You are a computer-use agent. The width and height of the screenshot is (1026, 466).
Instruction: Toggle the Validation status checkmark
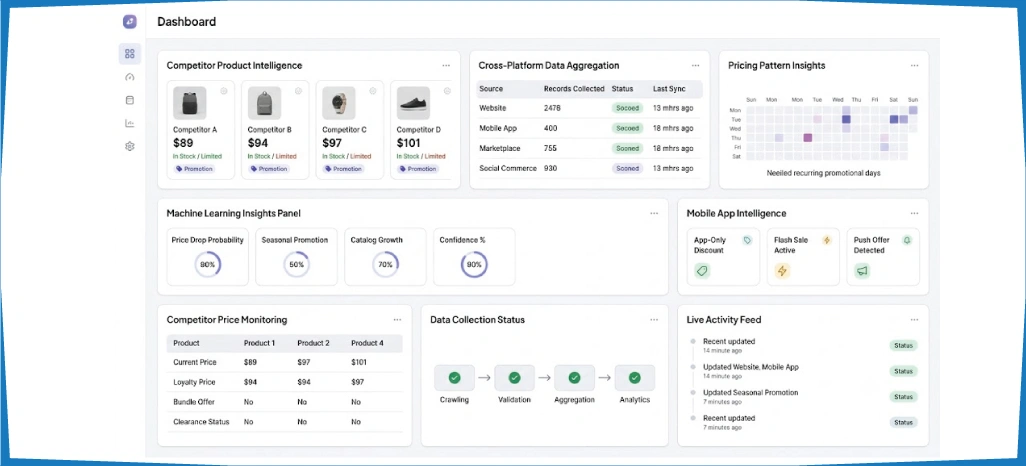pyautogui.click(x=514, y=378)
